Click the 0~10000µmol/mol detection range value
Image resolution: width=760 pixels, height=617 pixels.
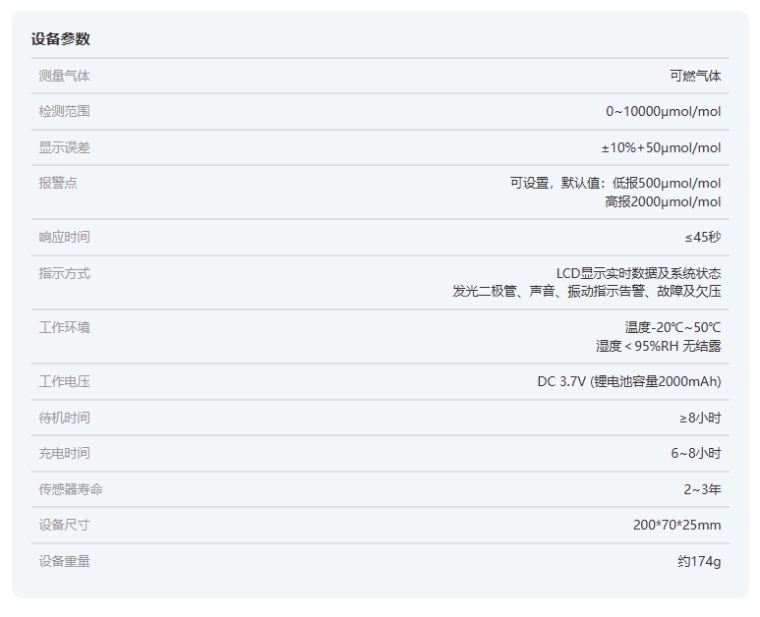coord(663,112)
